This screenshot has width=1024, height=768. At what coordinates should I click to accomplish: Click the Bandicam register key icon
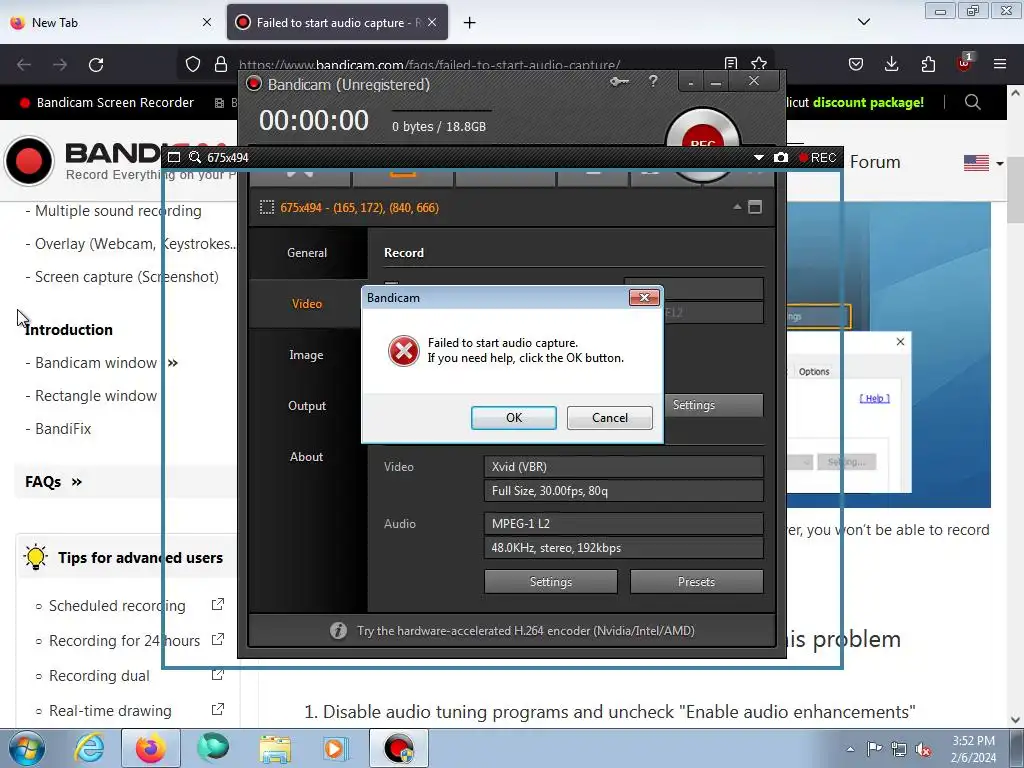(x=619, y=82)
